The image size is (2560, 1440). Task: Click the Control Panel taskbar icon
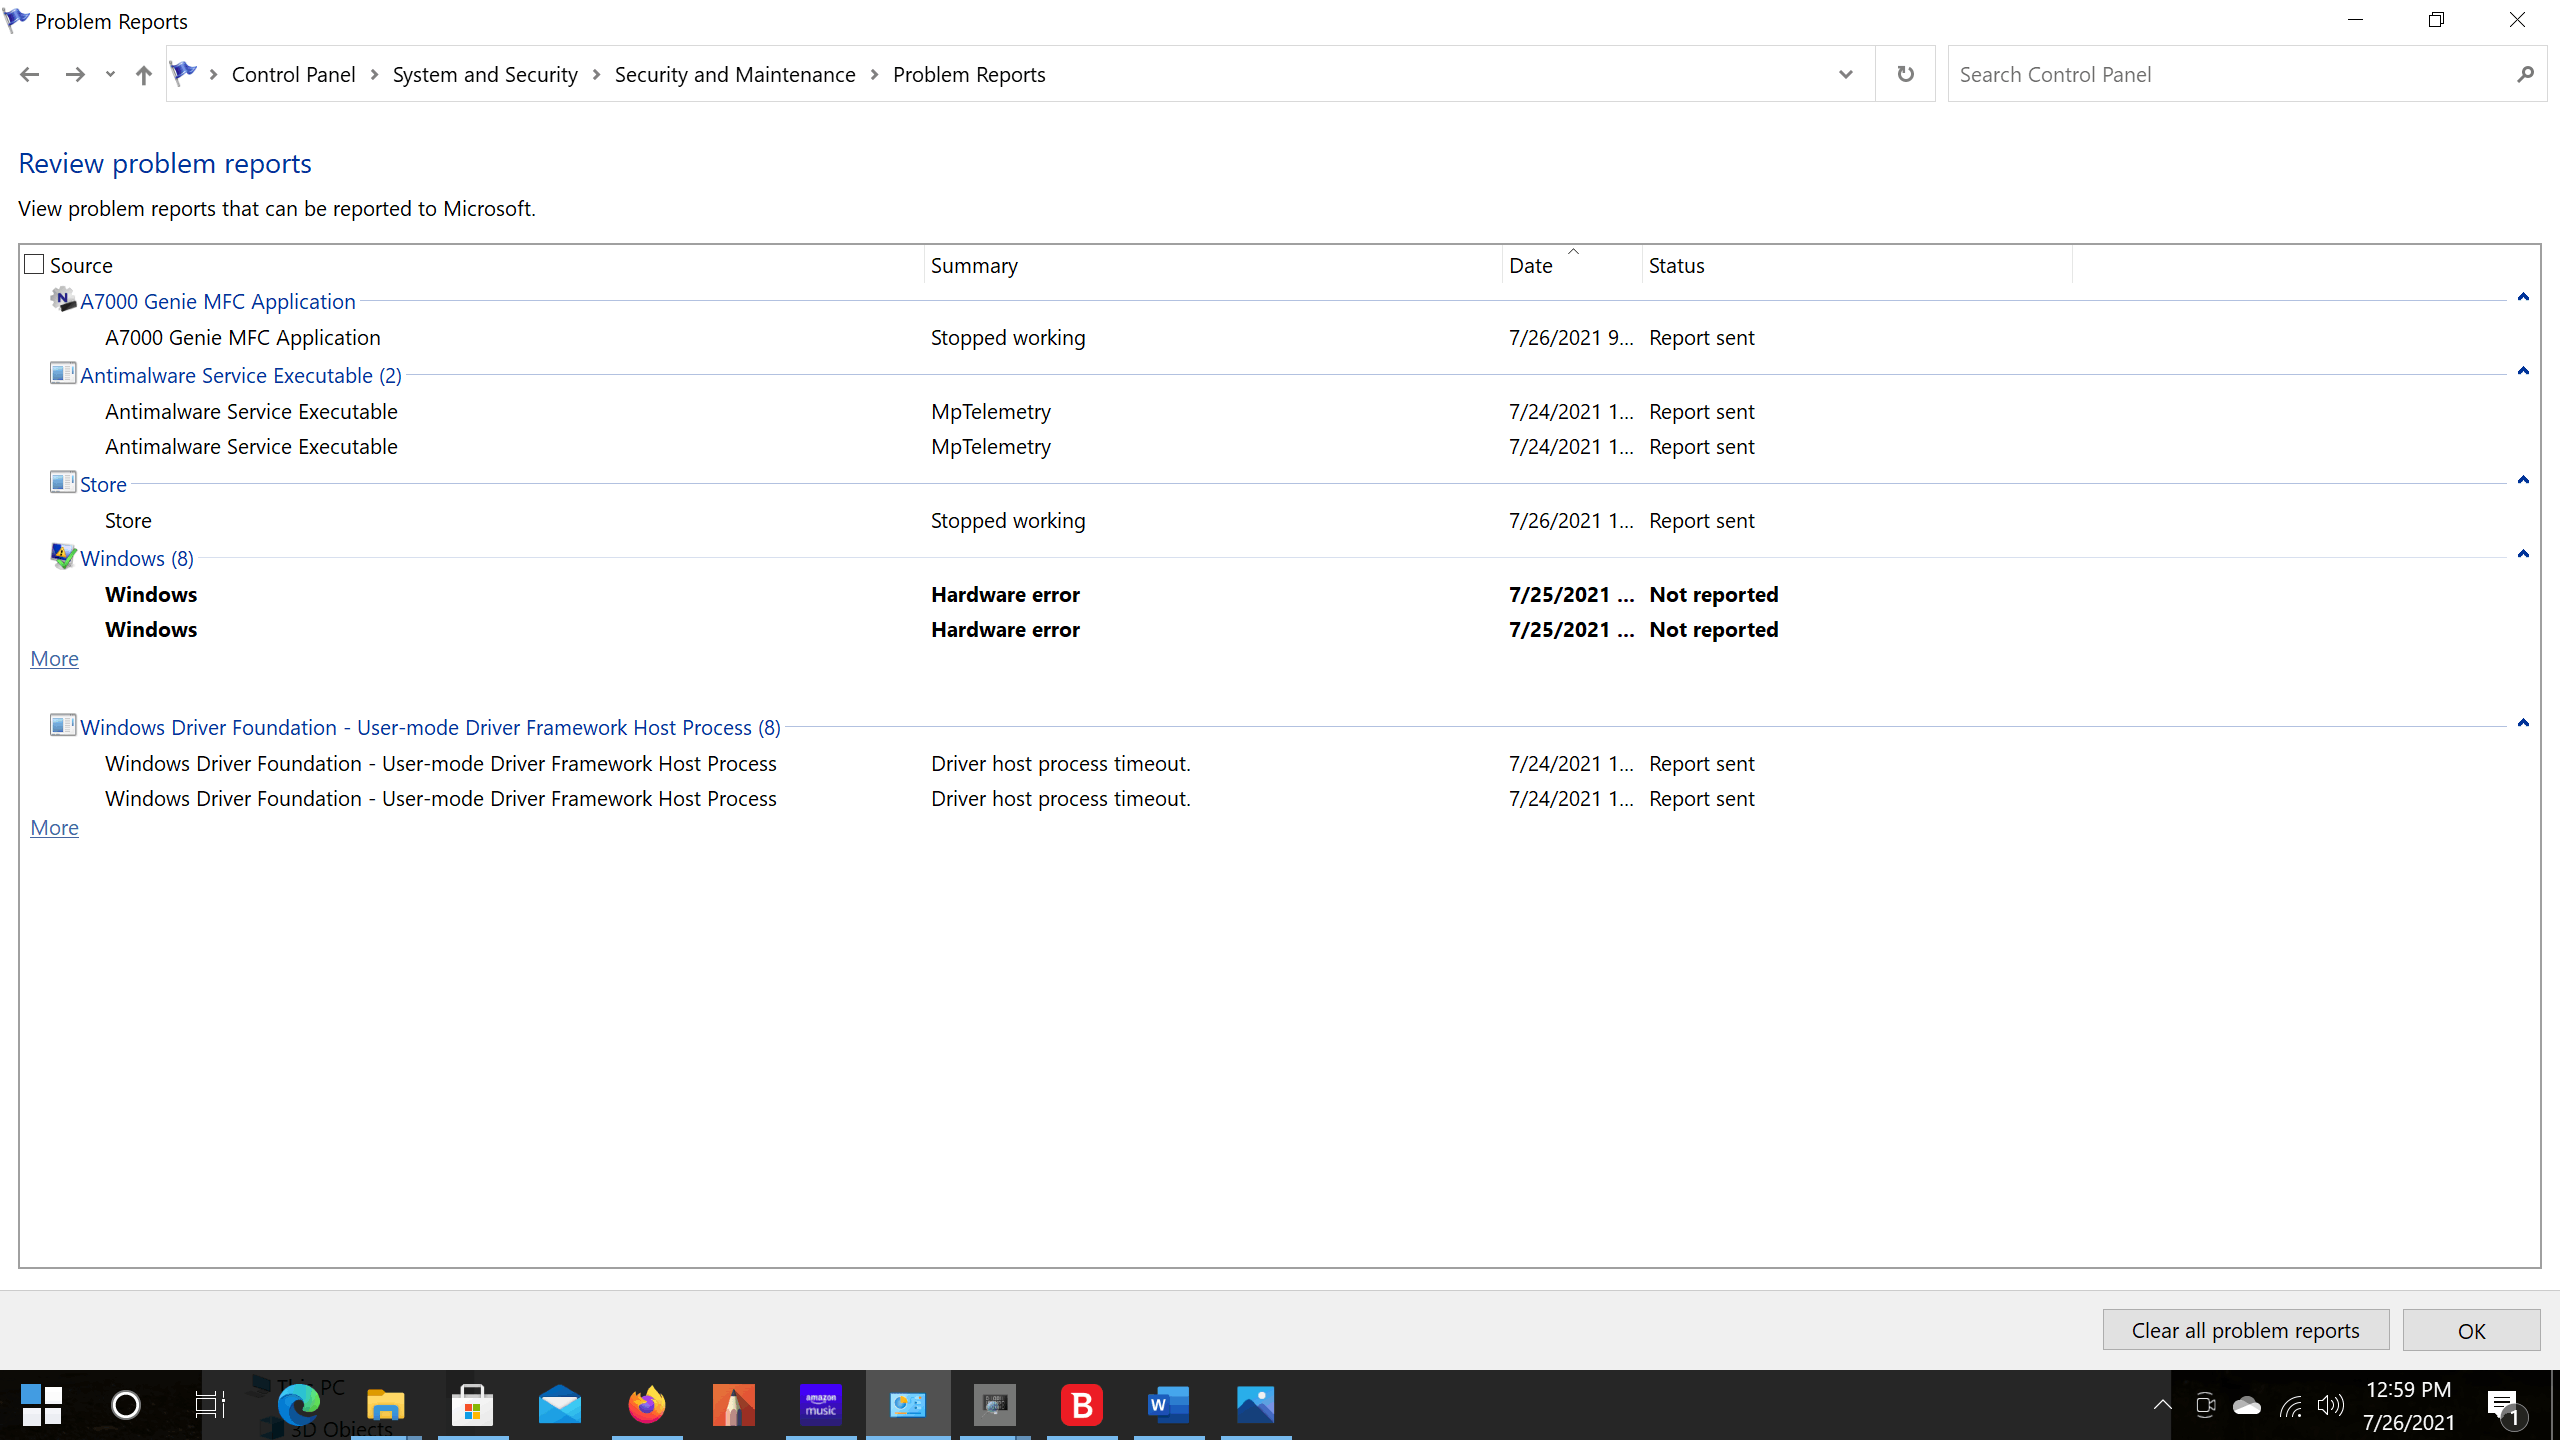coord(908,1405)
